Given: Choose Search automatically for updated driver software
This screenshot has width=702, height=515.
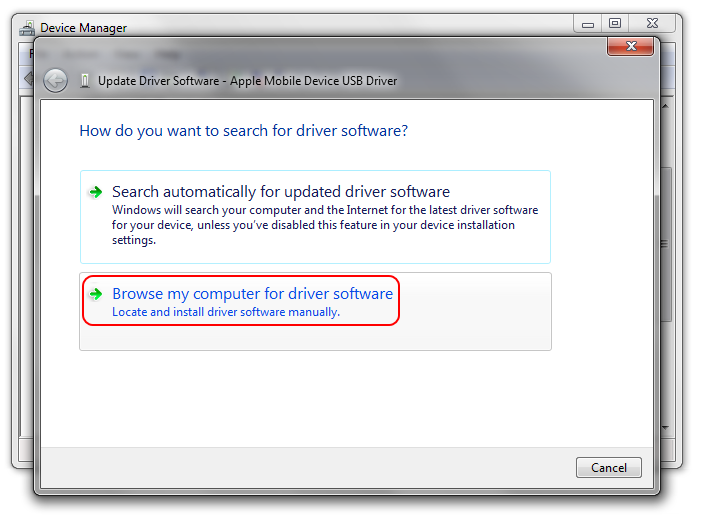Looking at the screenshot, I should (x=281, y=192).
